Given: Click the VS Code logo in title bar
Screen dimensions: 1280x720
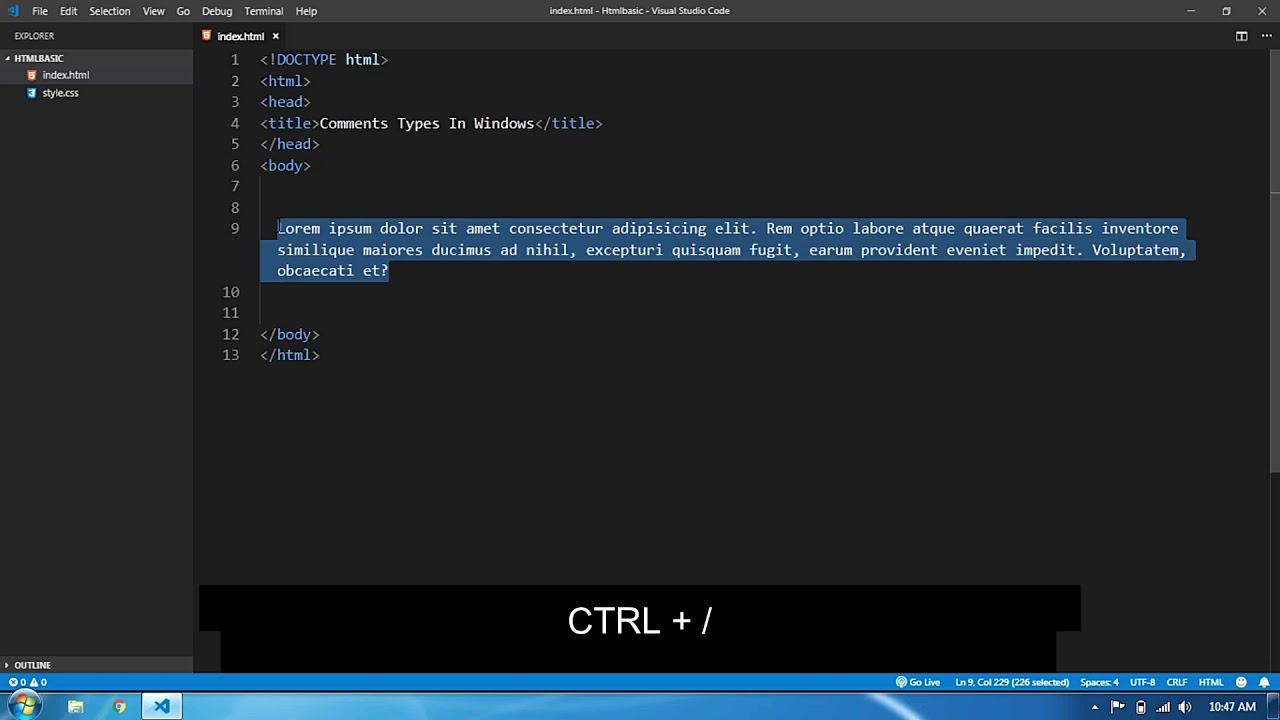Looking at the screenshot, I should (12, 11).
